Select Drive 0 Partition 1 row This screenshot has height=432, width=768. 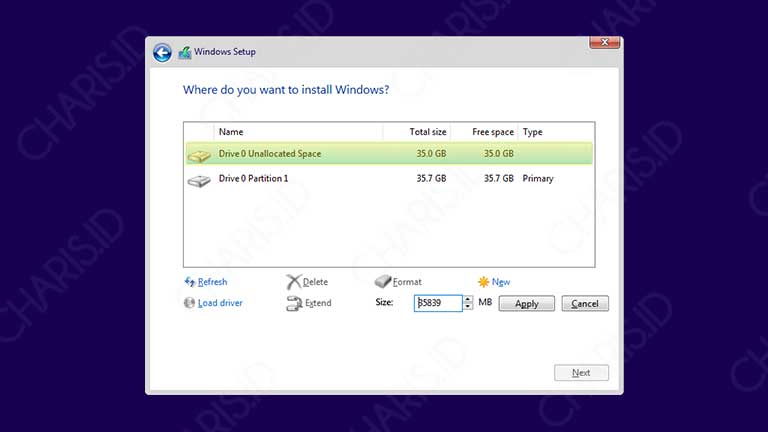(x=389, y=178)
